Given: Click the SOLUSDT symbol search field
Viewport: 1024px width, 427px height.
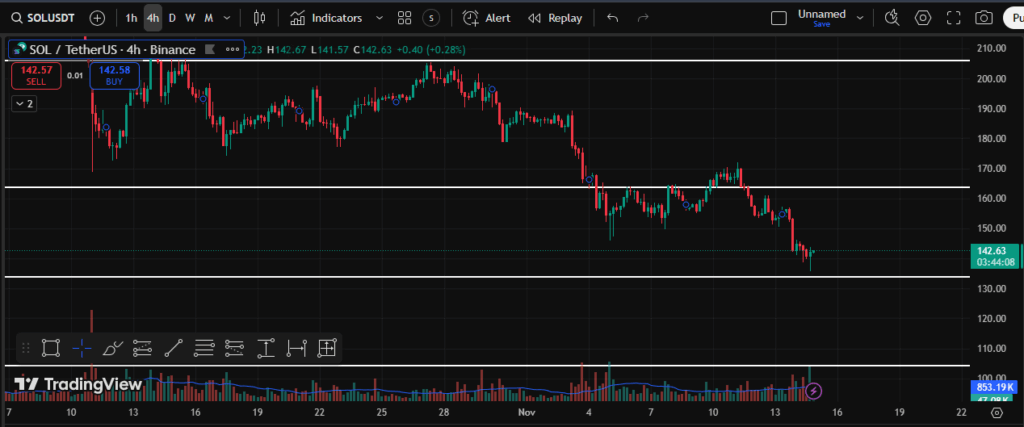Looking at the screenshot, I should (47, 18).
